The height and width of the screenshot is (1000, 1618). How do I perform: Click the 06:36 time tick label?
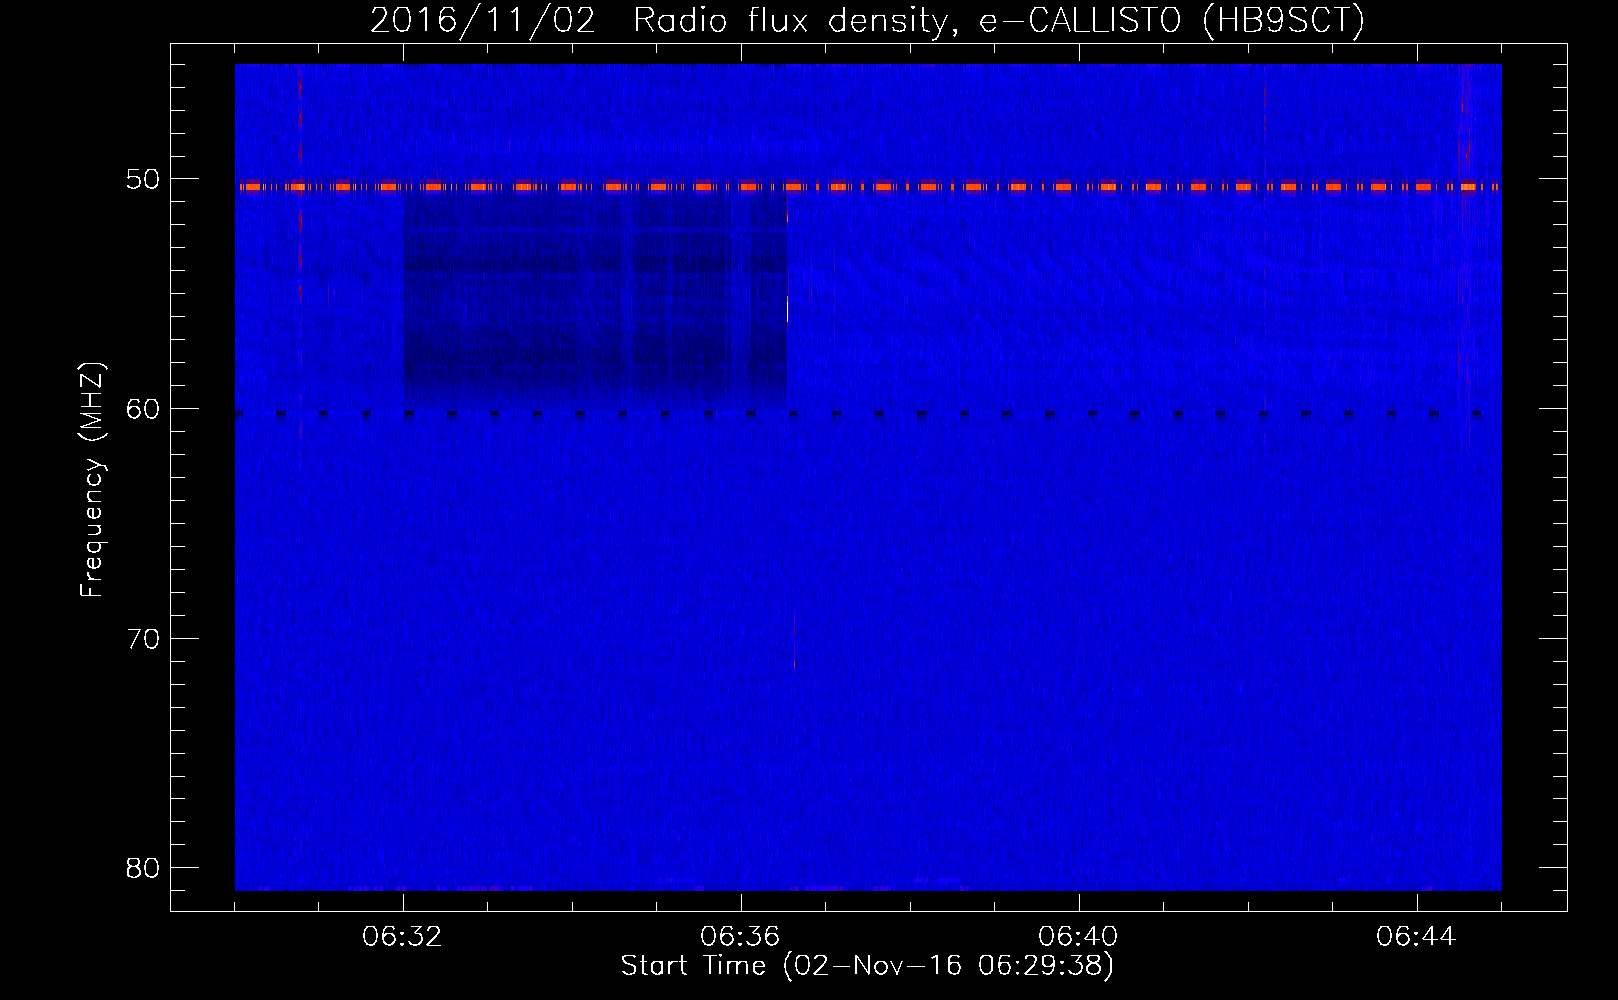tap(740, 937)
